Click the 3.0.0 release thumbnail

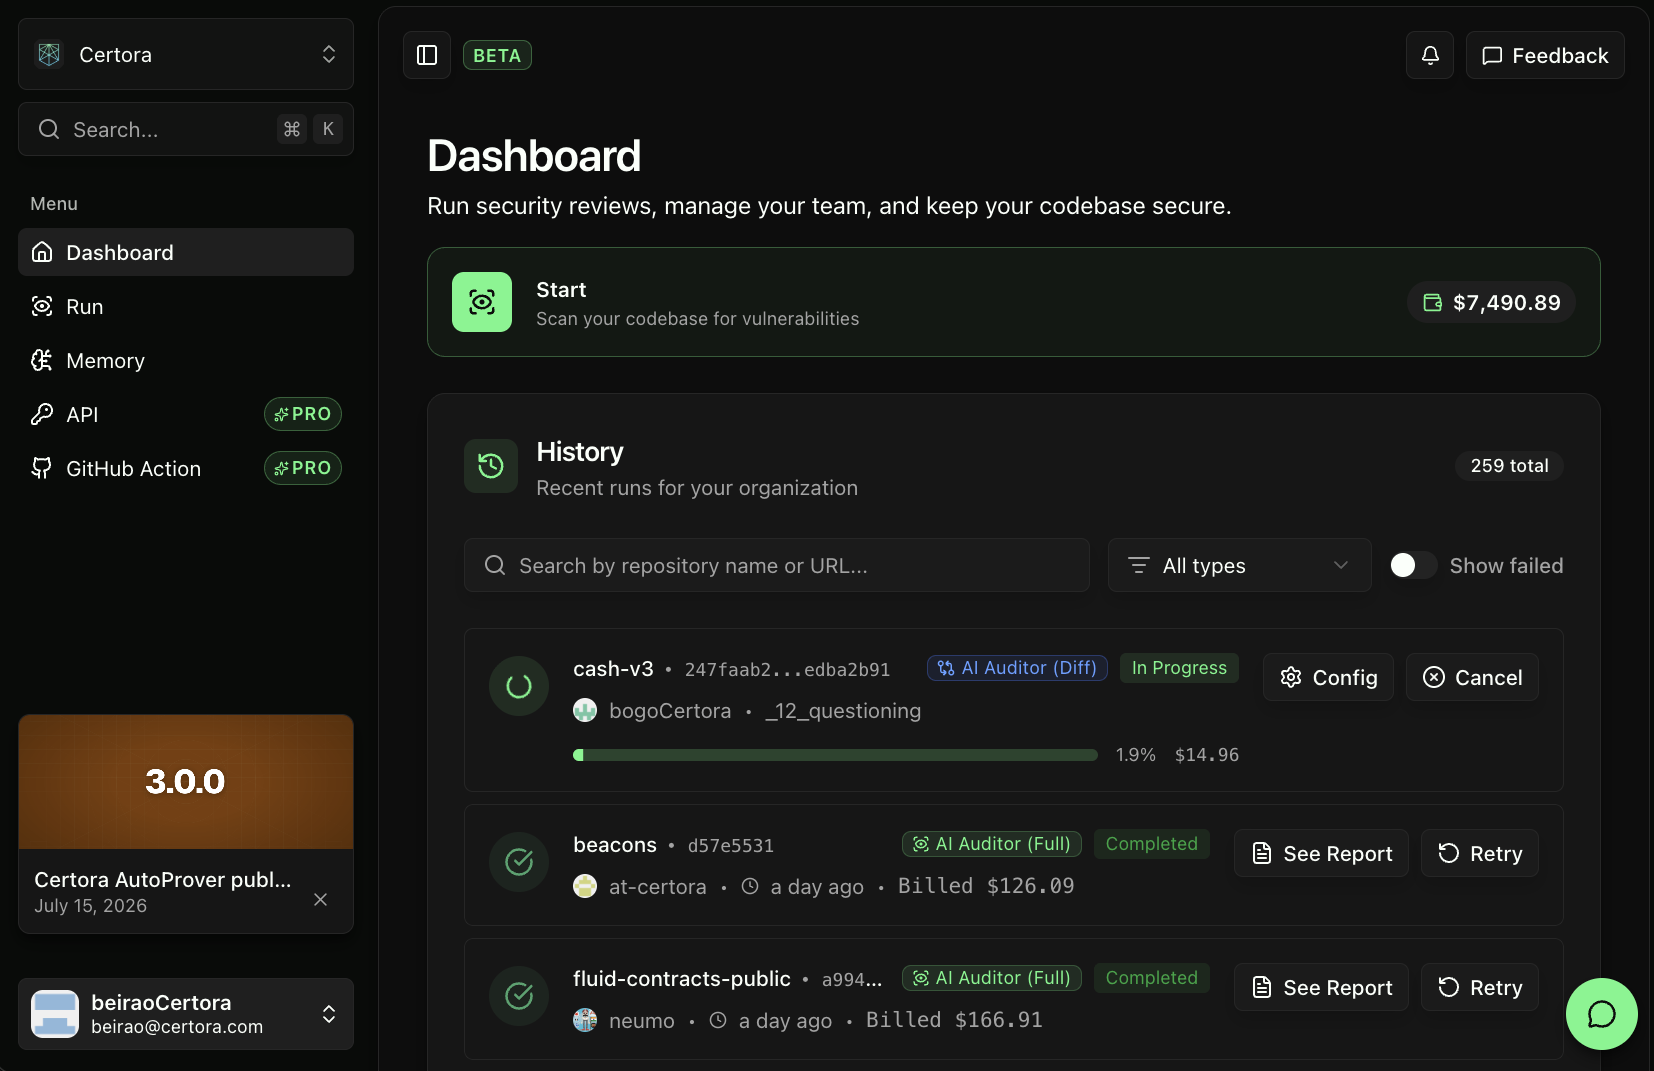(x=186, y=782)
